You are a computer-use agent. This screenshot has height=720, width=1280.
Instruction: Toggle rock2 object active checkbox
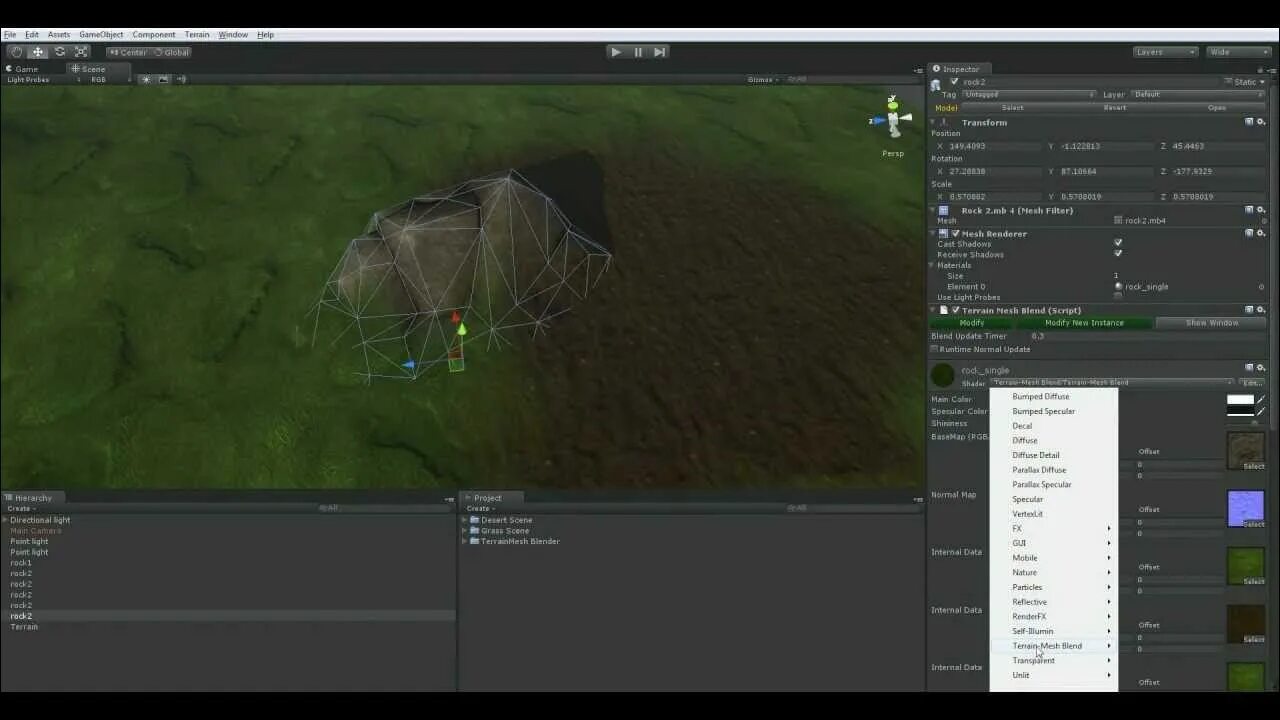[x=954, y=82]
